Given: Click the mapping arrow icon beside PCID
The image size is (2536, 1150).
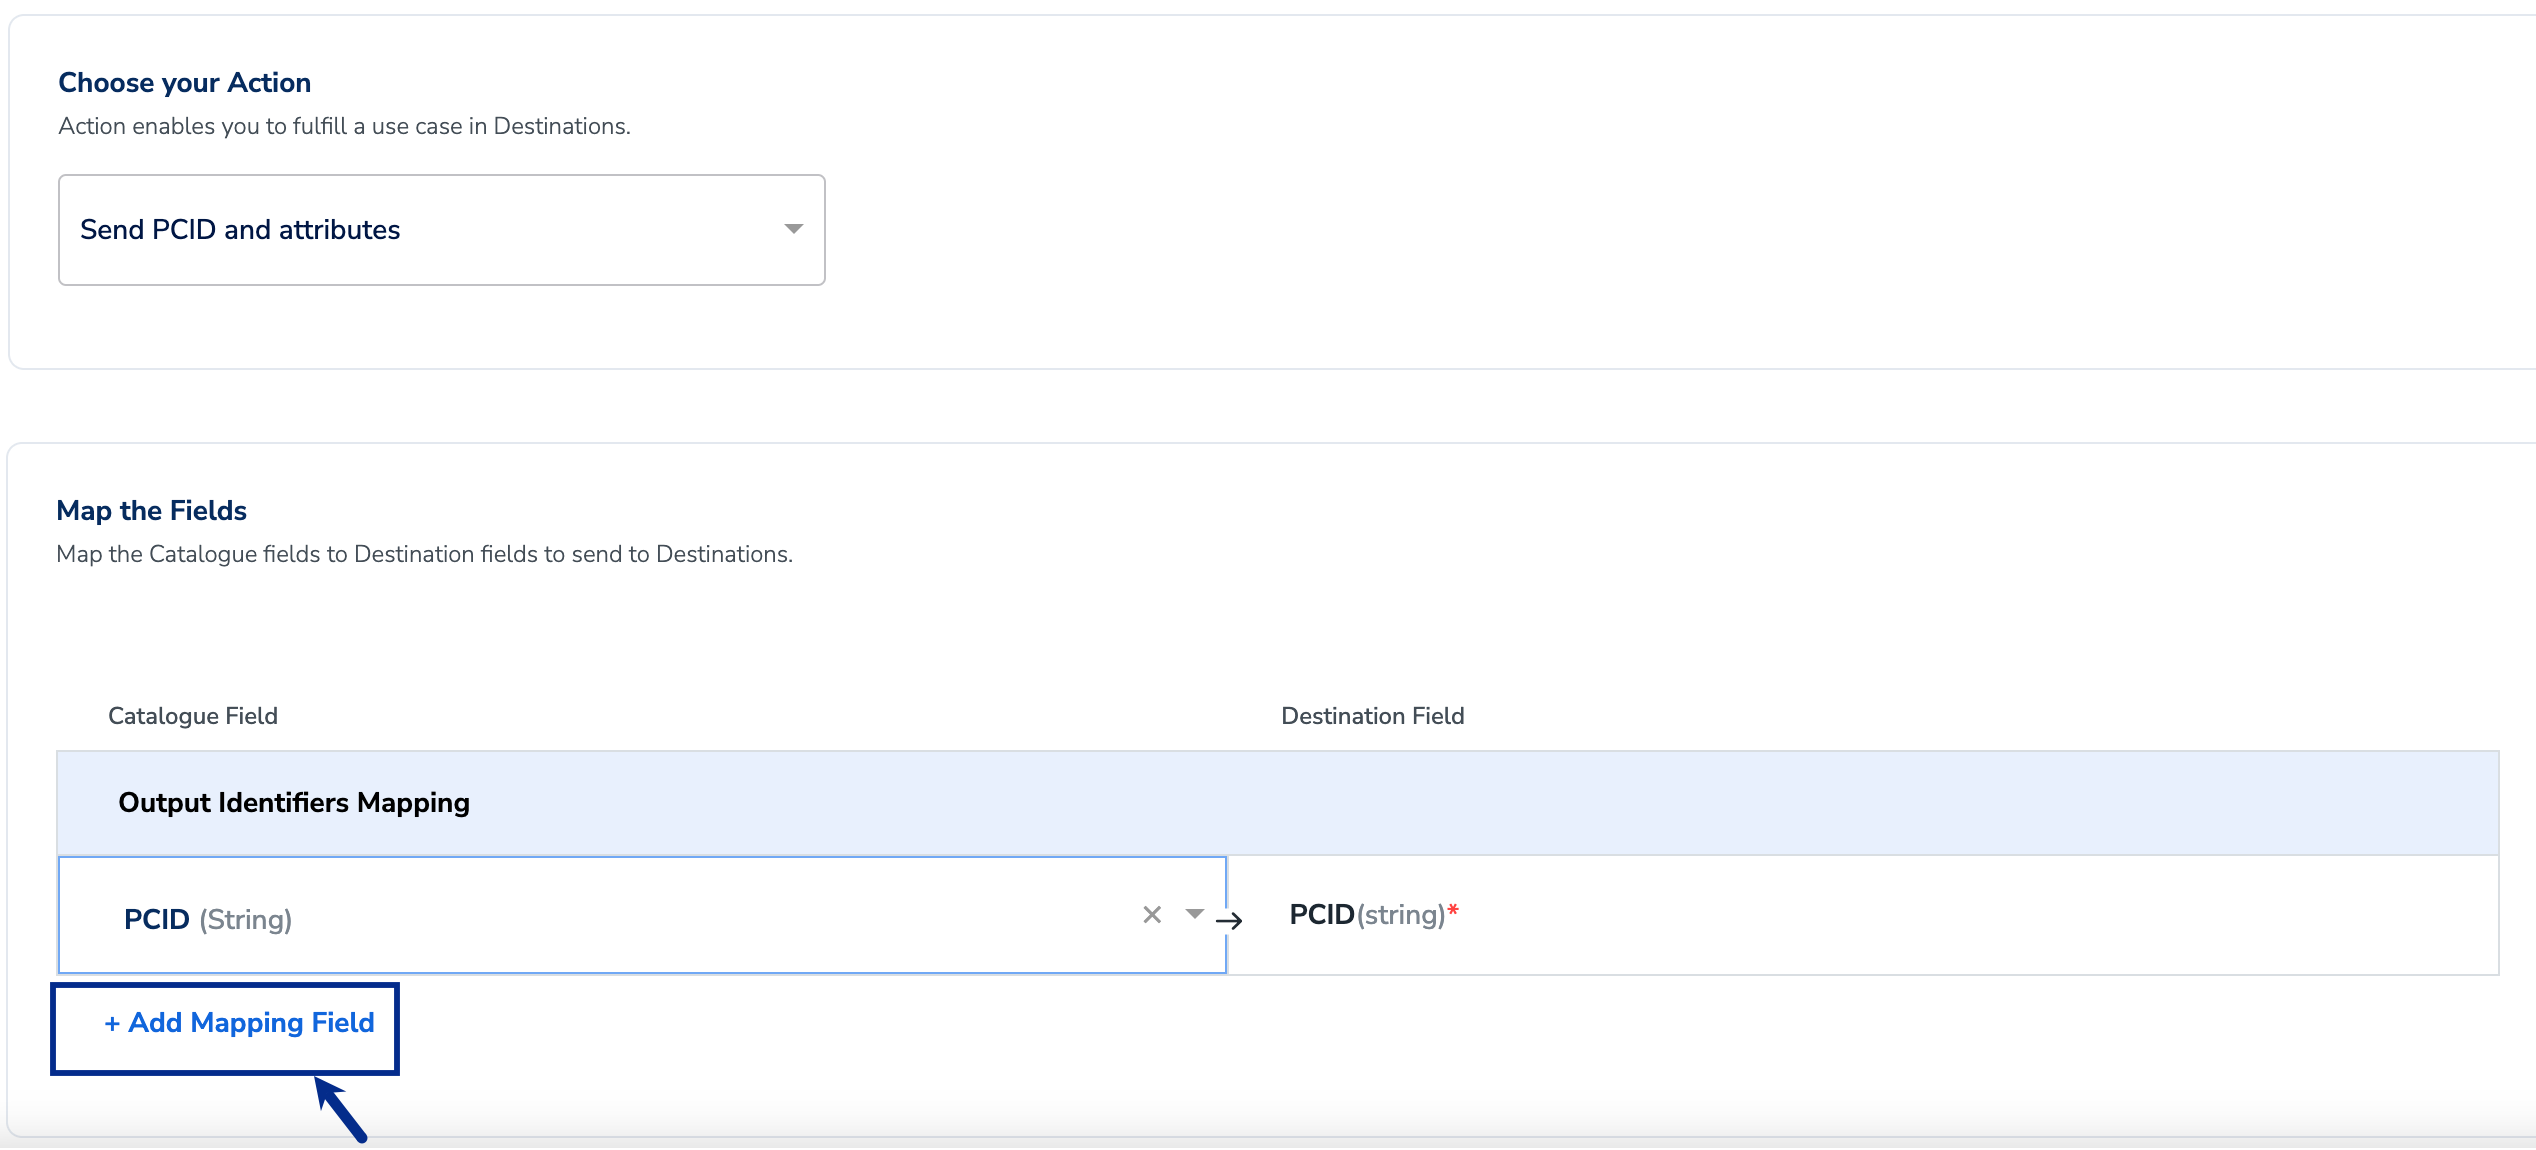Looking at the screenshot, I should point(1230,921).
